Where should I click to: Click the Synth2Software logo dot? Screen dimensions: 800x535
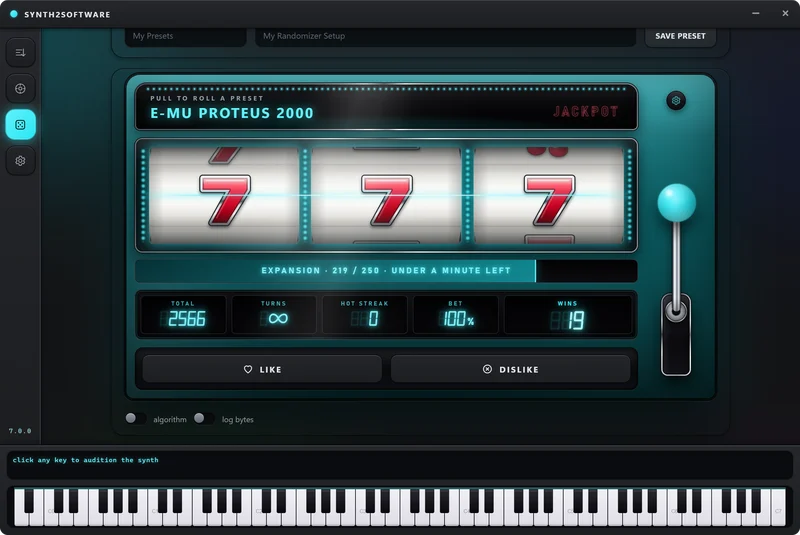coord(14,14)
